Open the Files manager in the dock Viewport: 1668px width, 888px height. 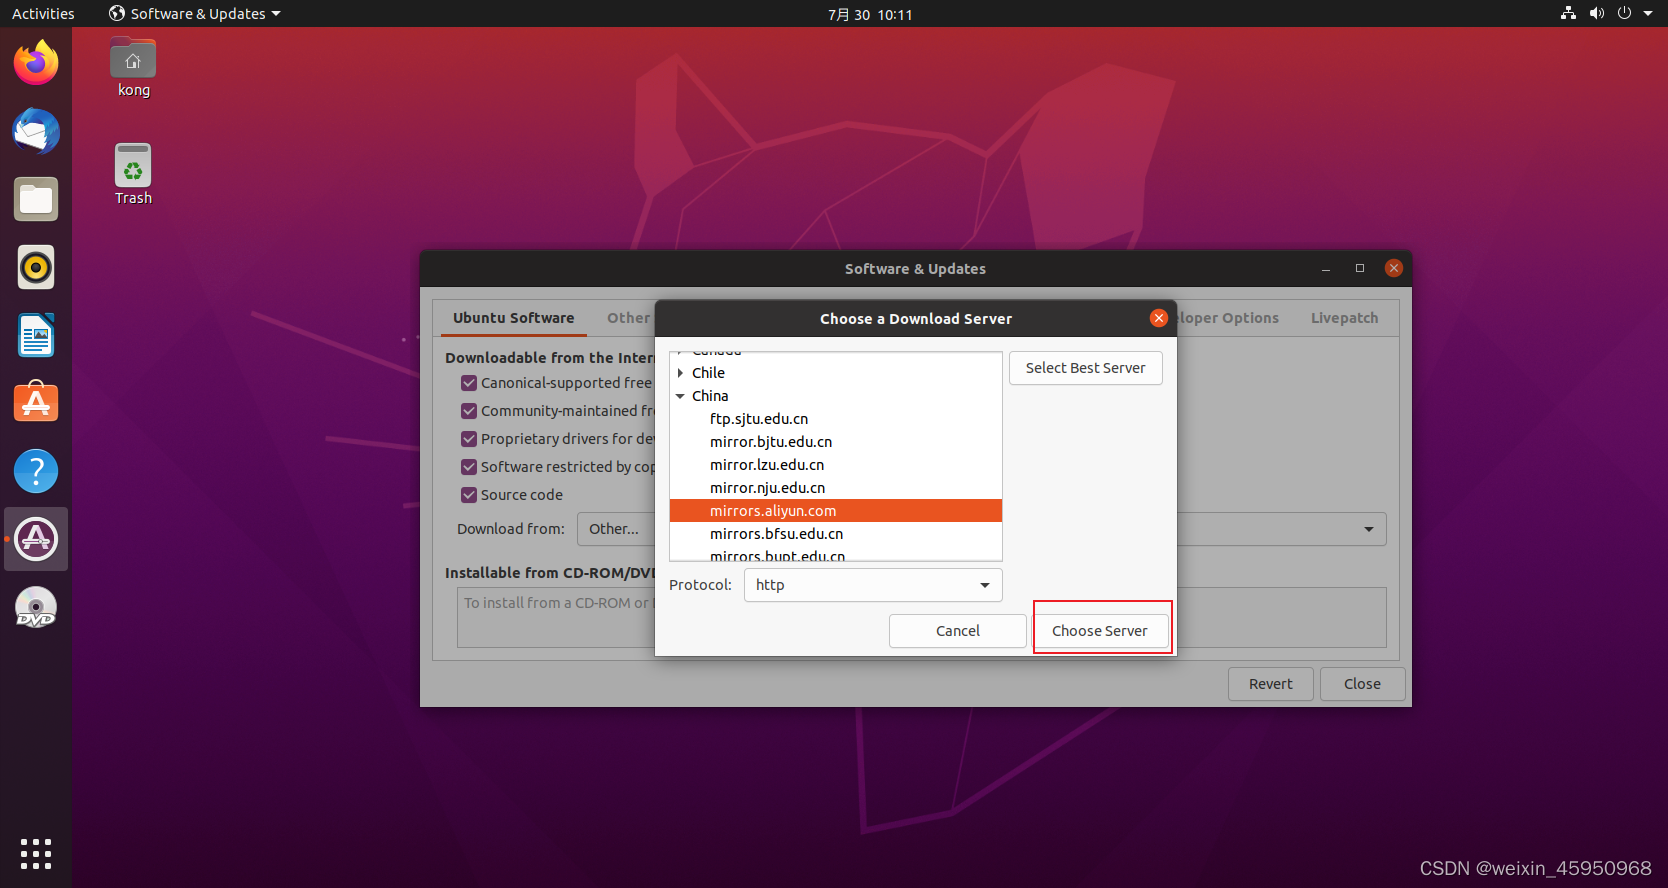pyautogui.click(x=36, y=199)
